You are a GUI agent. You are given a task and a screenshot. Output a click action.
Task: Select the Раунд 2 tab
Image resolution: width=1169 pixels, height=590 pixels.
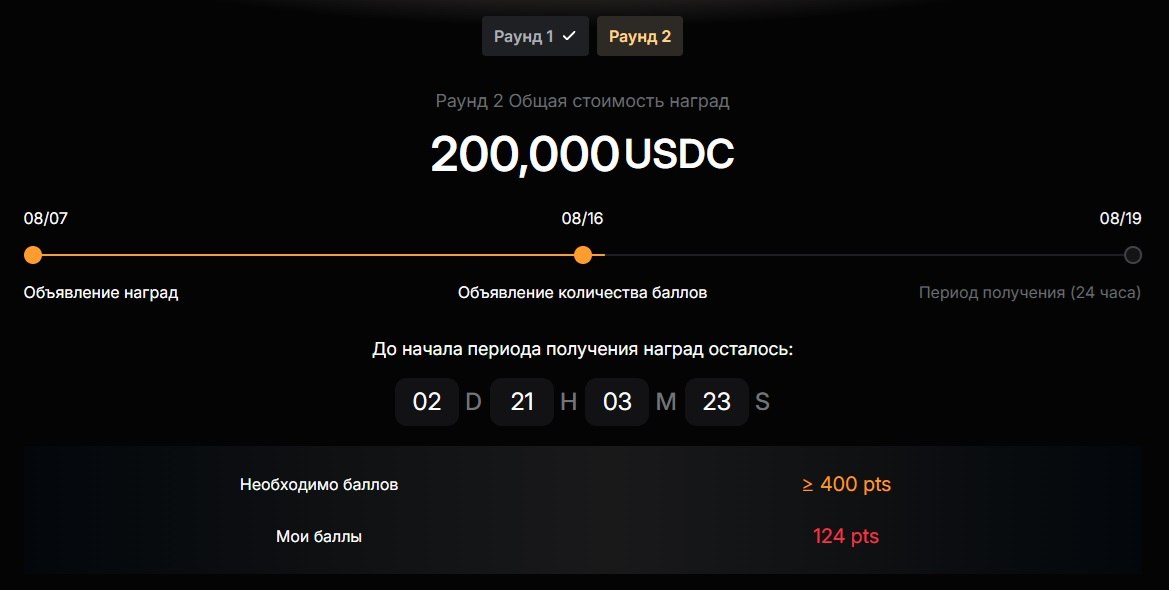640,37
